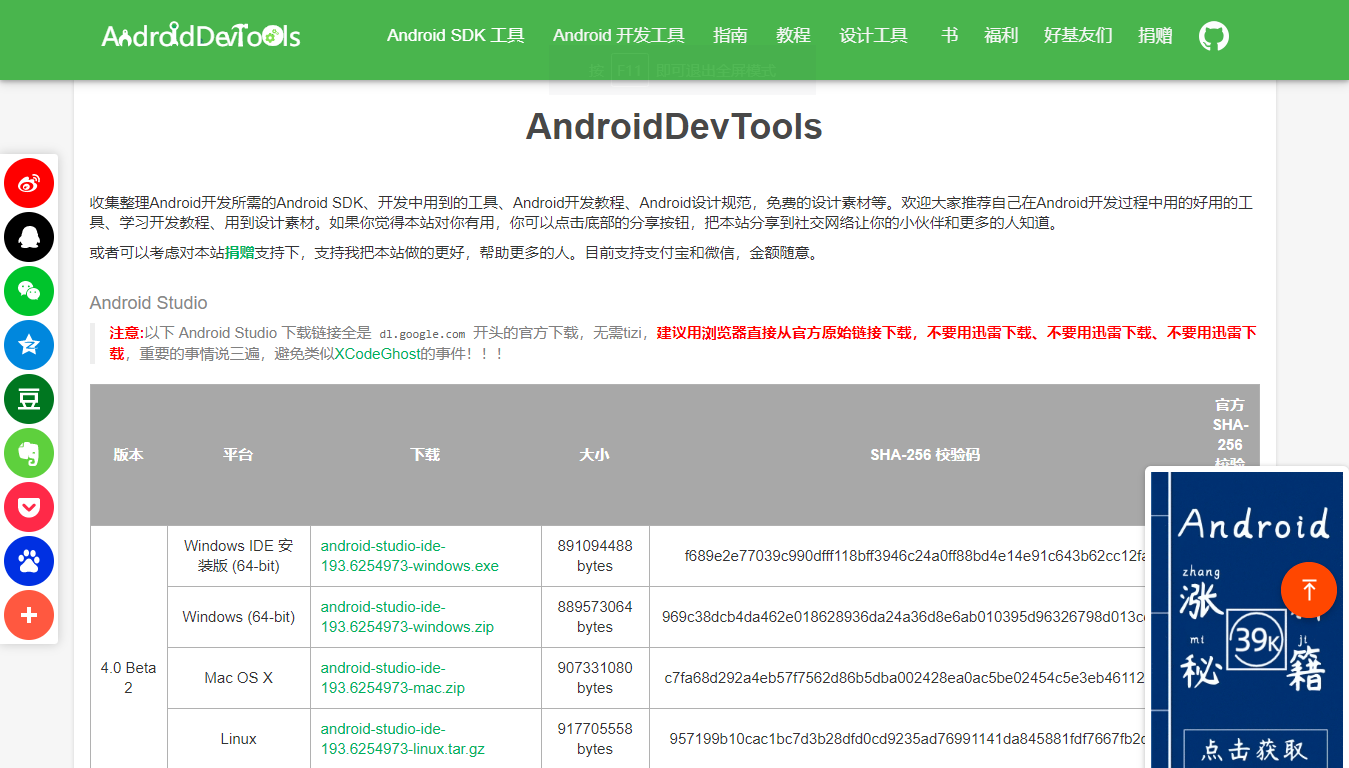The image size is (1349, 768).
Task: Follow the green 捐赠 link in paragraph
Action: click(x=239, y=253)
